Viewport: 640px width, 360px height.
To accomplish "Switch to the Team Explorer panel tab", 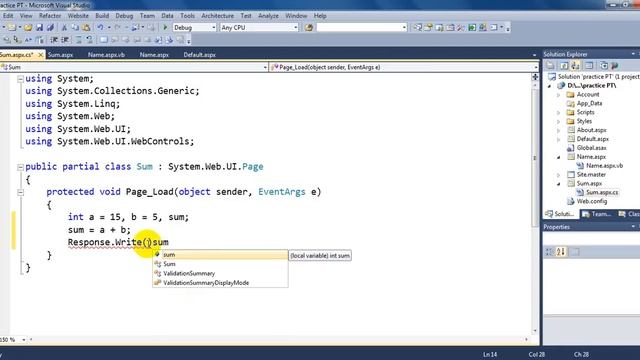I will 597,214.
